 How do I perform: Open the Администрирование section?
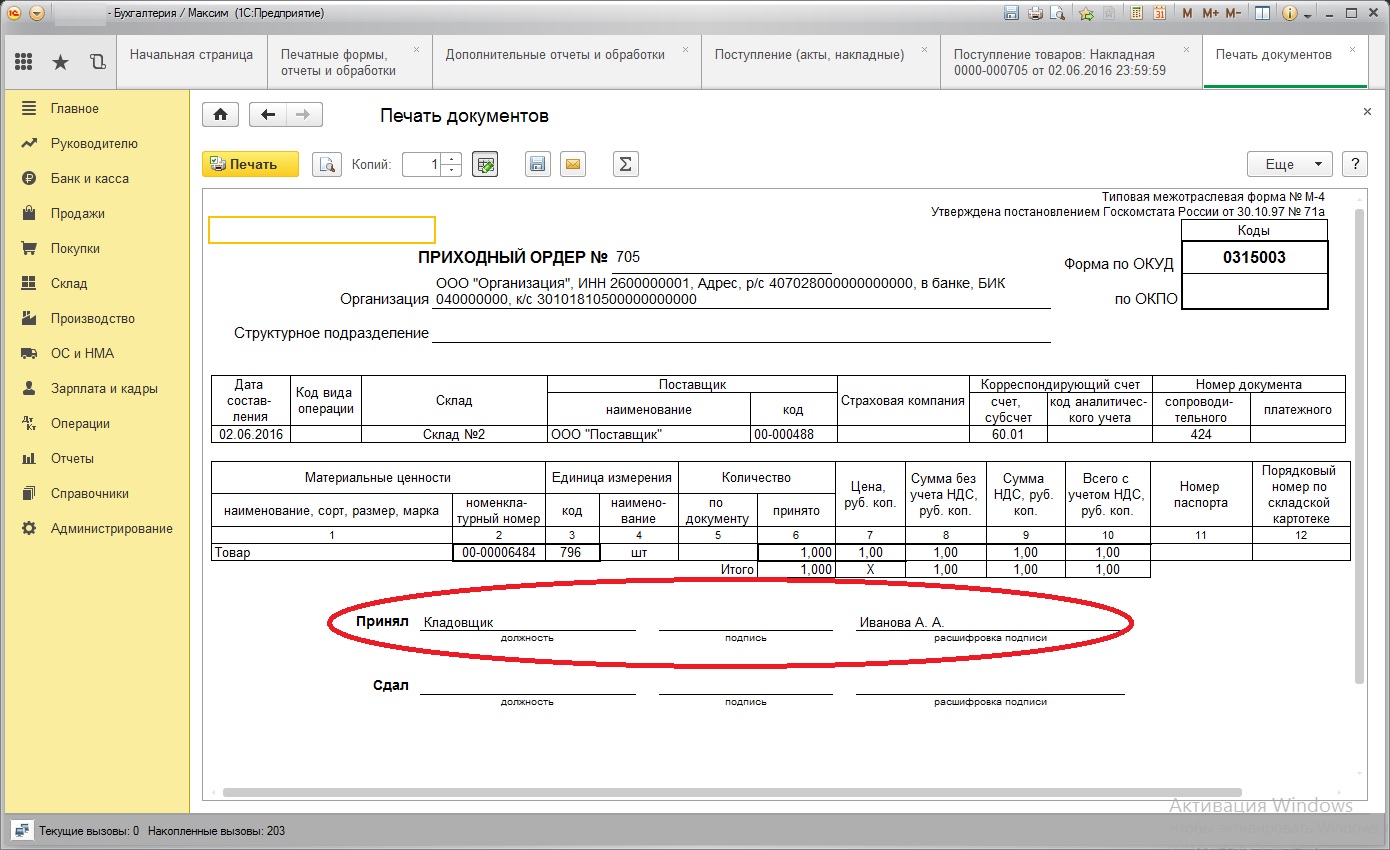click(x=95, y=528)
